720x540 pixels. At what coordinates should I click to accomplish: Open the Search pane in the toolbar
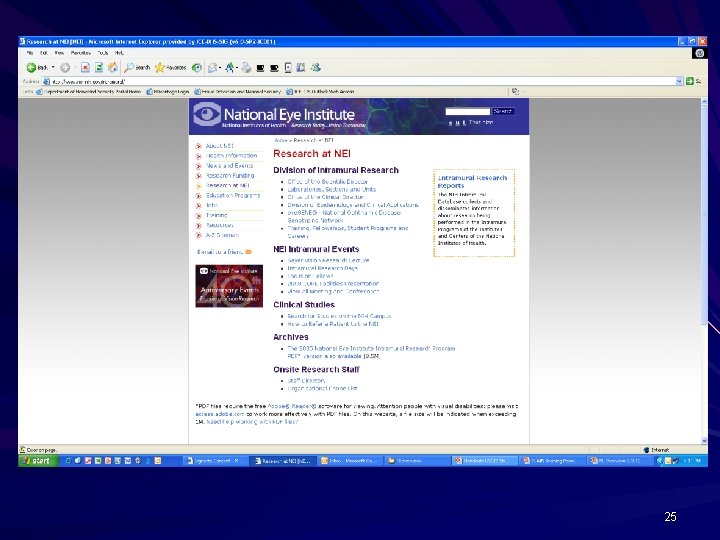tap(137, 68)
